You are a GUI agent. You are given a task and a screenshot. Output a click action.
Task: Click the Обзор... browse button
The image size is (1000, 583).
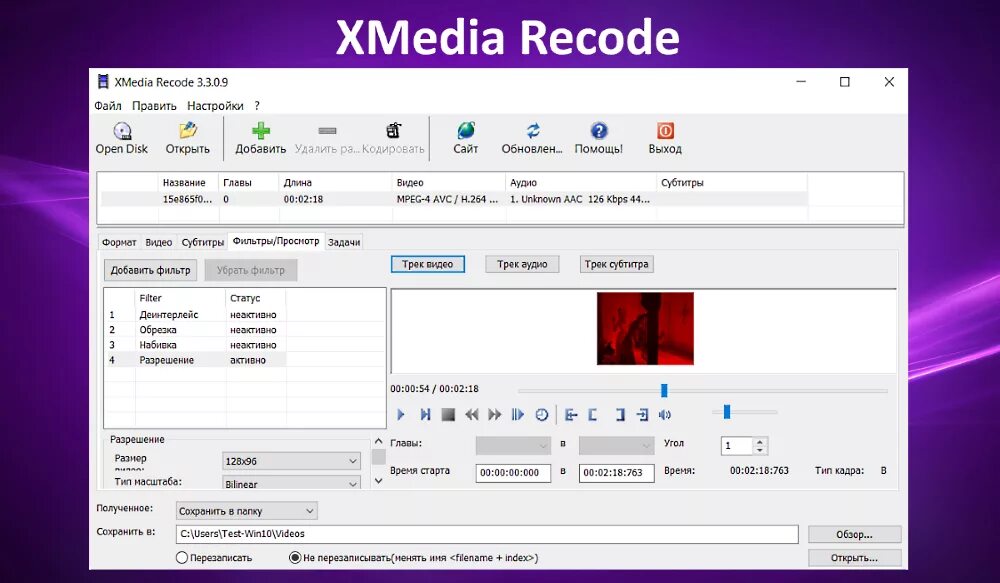[x=855, y=535]
